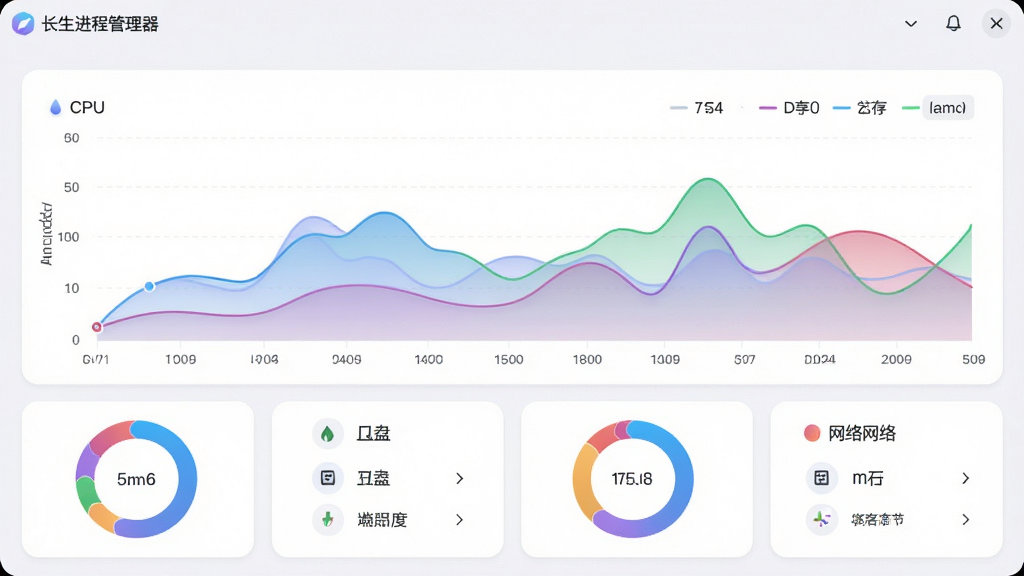Click the 网络网络 heading
Screen dimensions: 1024x576
pyautogui.click(x=862, y=433)
